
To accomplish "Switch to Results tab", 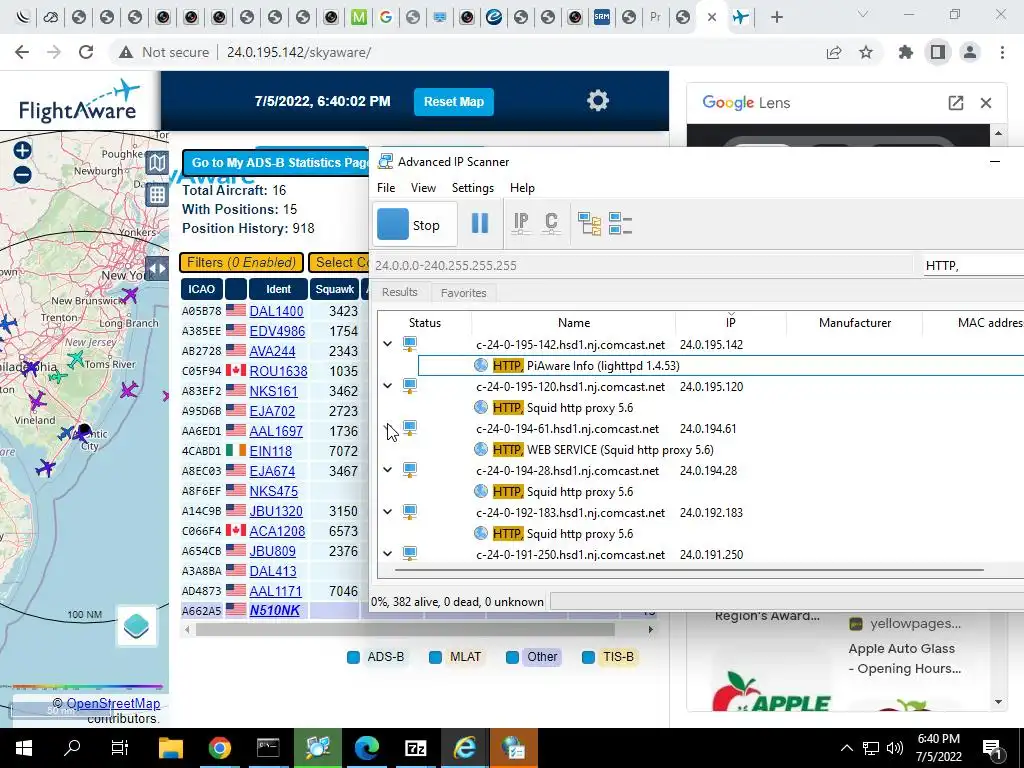I will pyautogui.click(x=400, y=293).
